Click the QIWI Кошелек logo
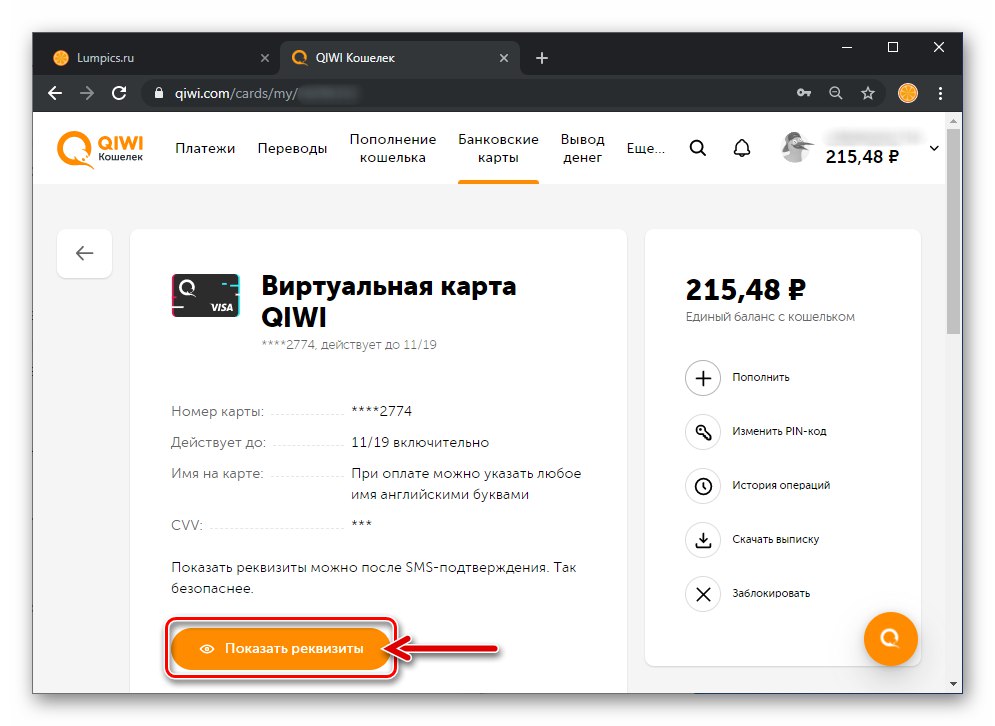995x726 pixels. tap(100, 149)
